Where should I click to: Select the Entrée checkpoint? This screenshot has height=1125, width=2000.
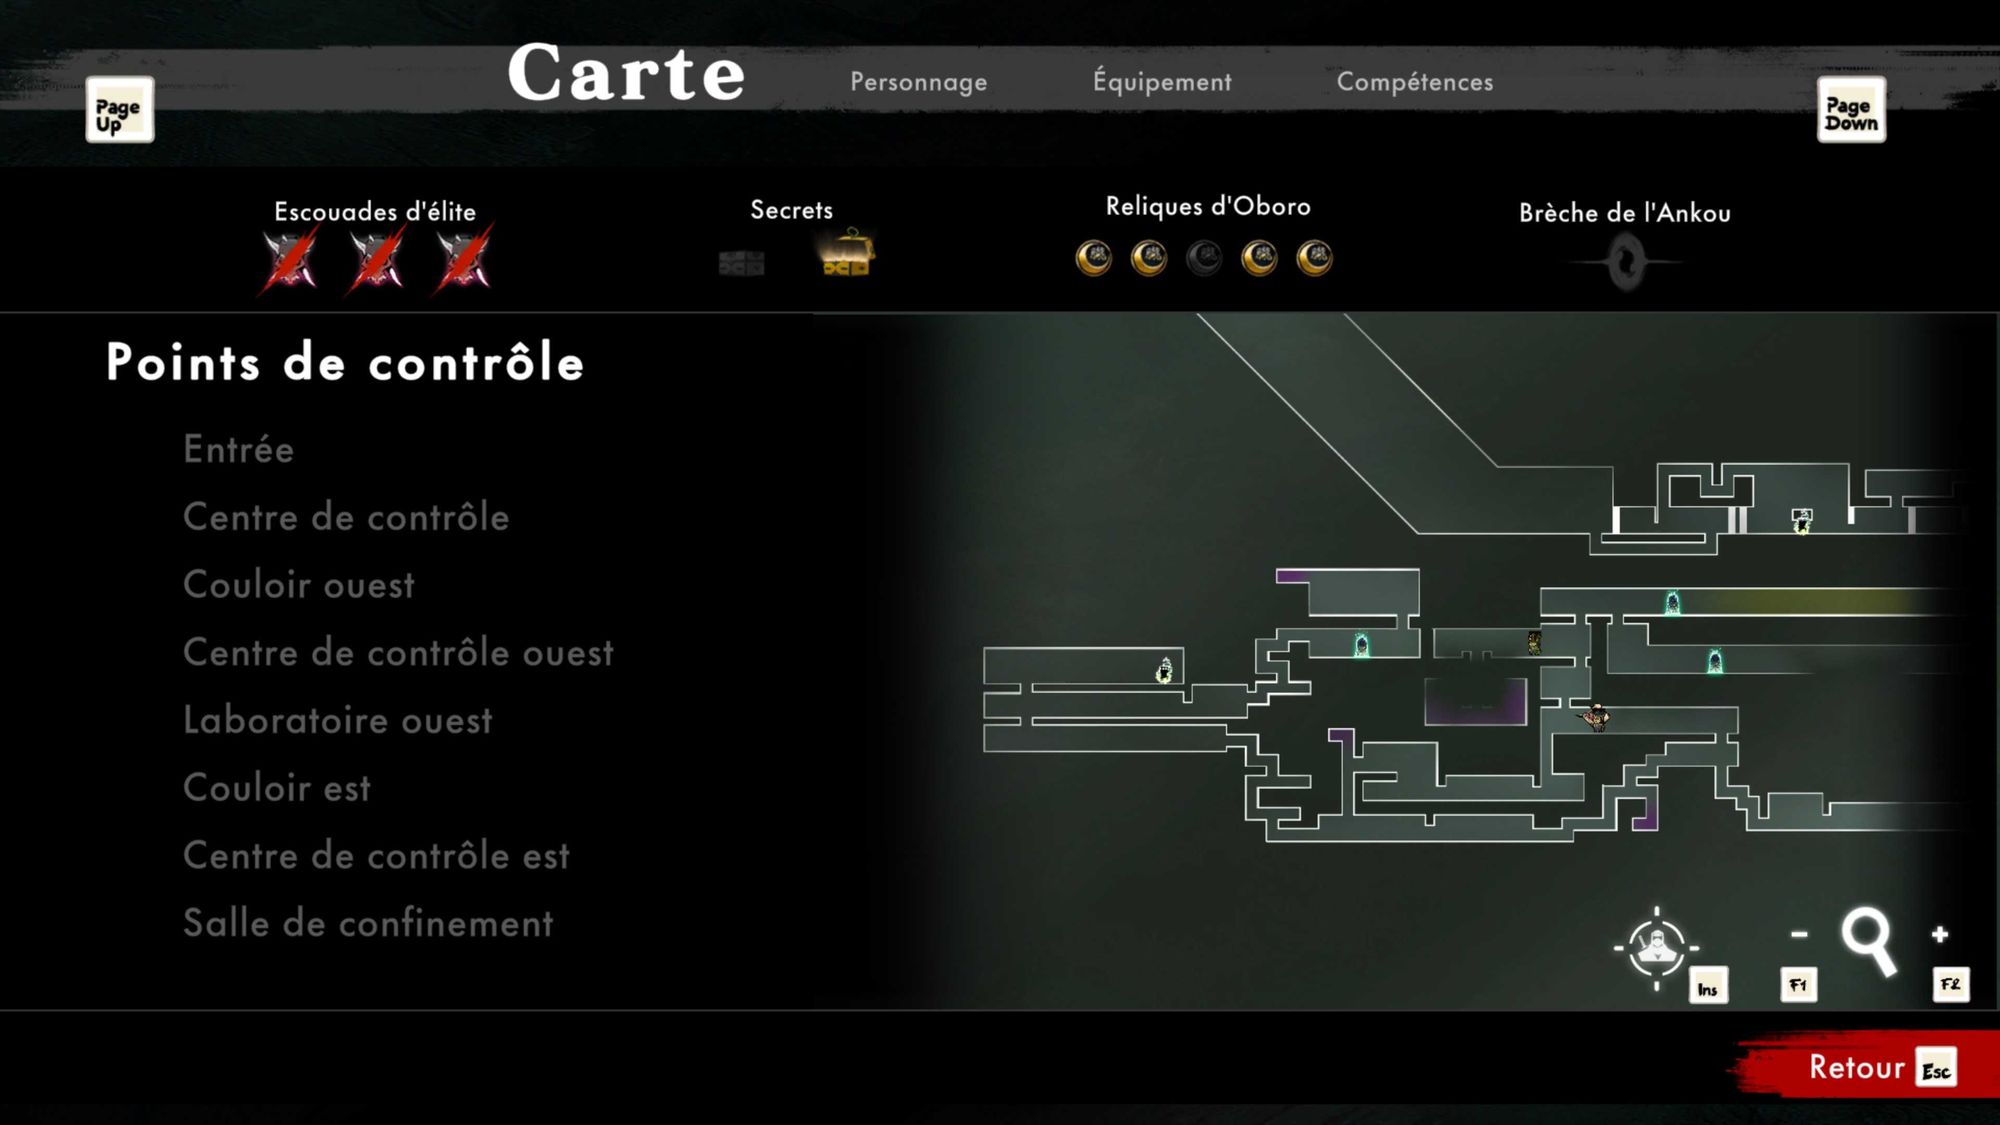coord(238,449)
